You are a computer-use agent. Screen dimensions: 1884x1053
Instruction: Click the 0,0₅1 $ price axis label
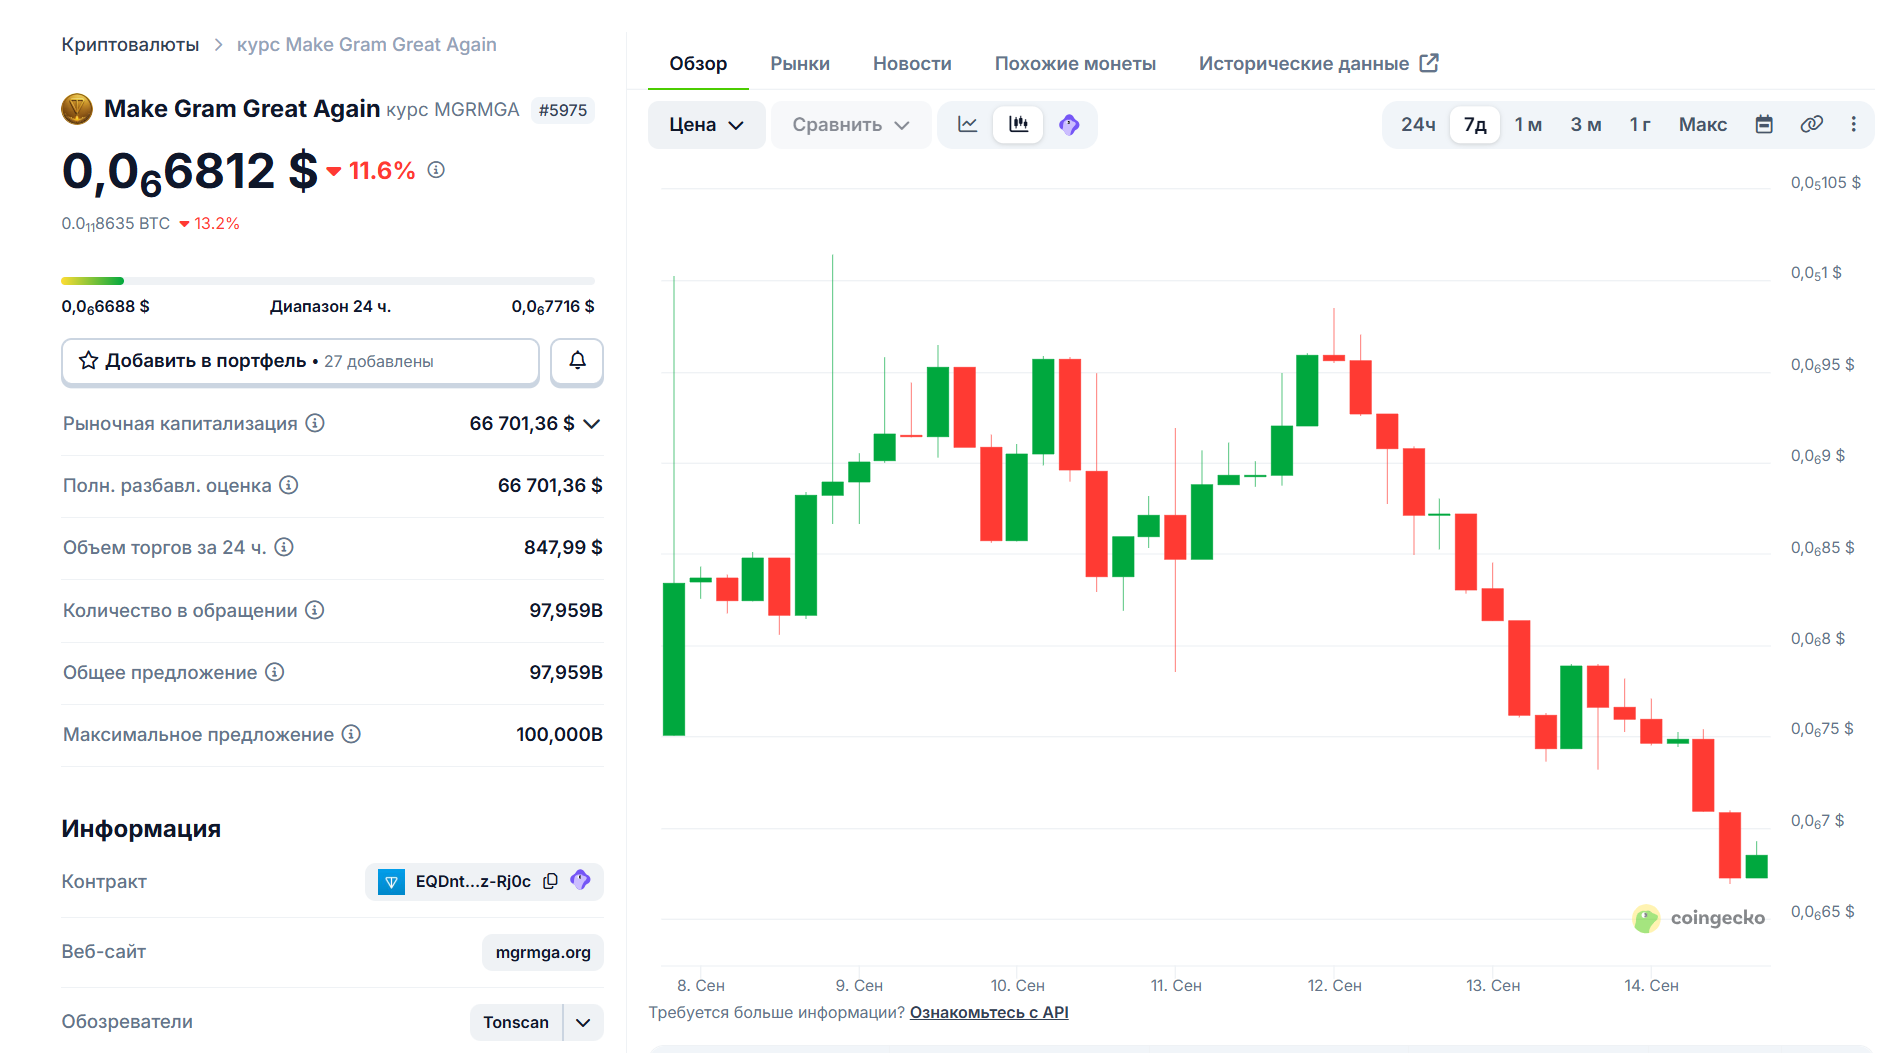tap(1816, 273)
